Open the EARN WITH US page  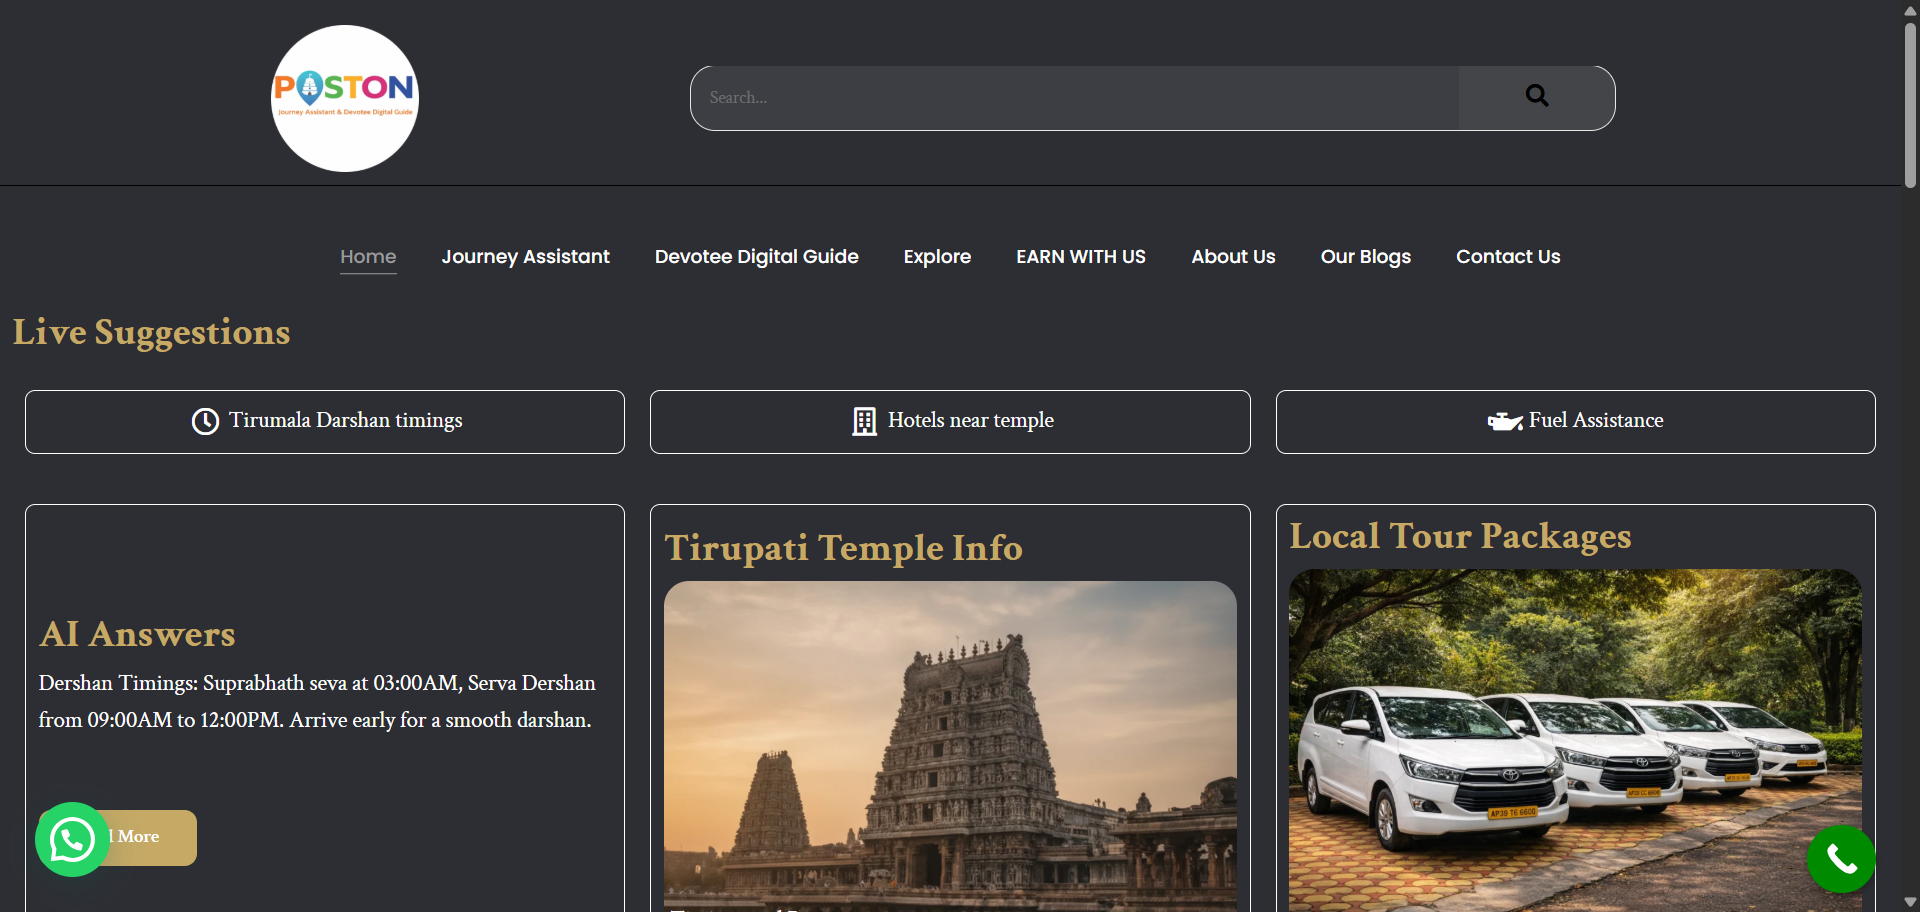[1080, 257]
